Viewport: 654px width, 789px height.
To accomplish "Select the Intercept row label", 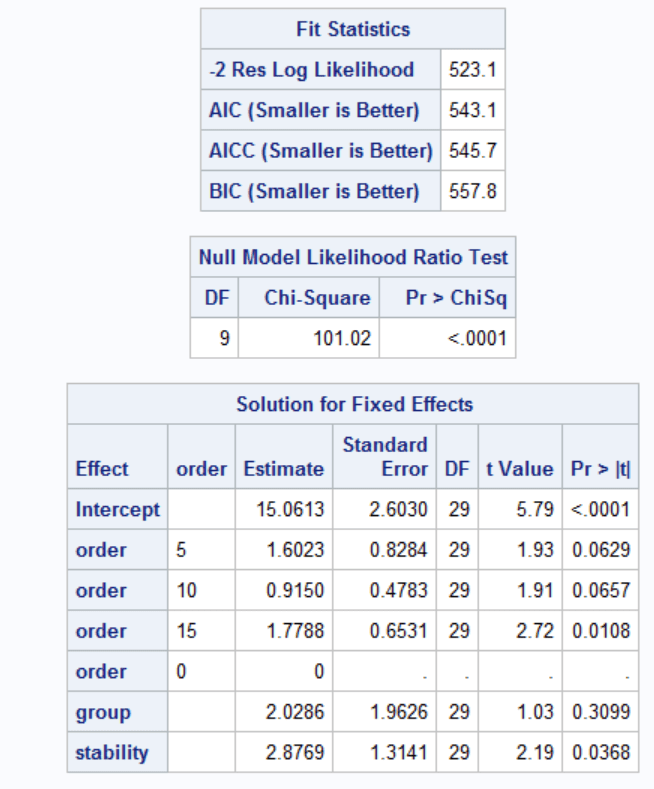I will pyautogui.click(x=118, y=509).
